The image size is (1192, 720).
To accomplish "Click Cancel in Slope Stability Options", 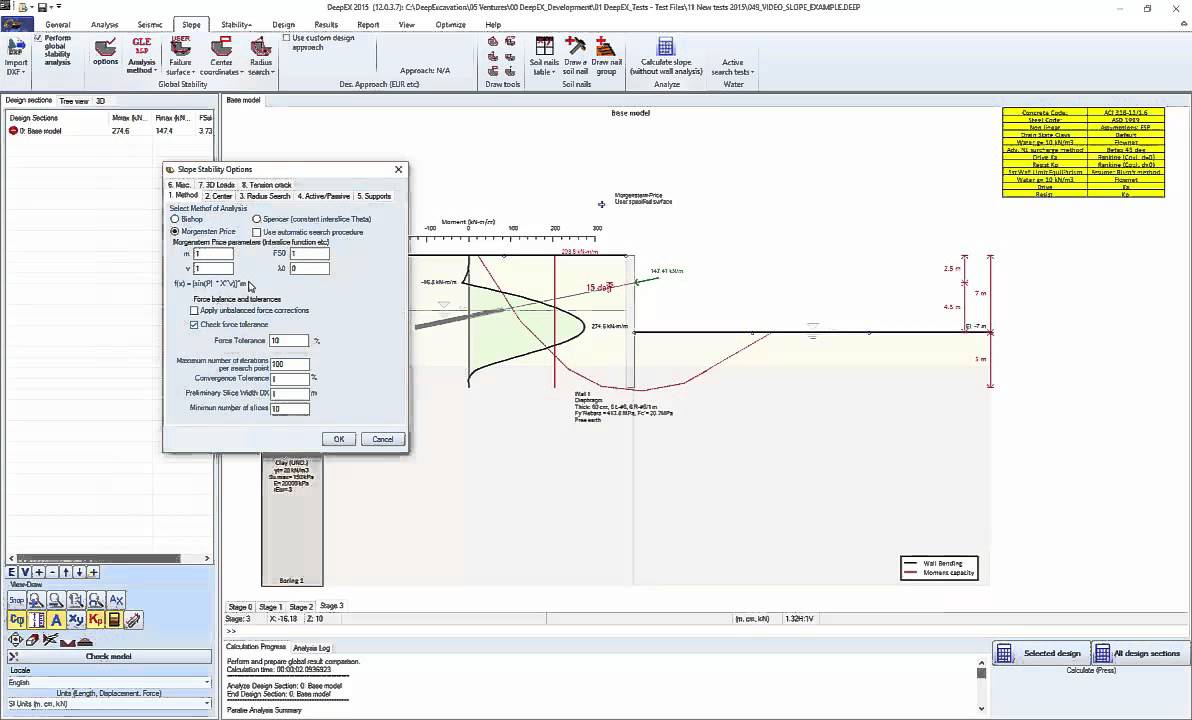I will click(x=382, y=439).
